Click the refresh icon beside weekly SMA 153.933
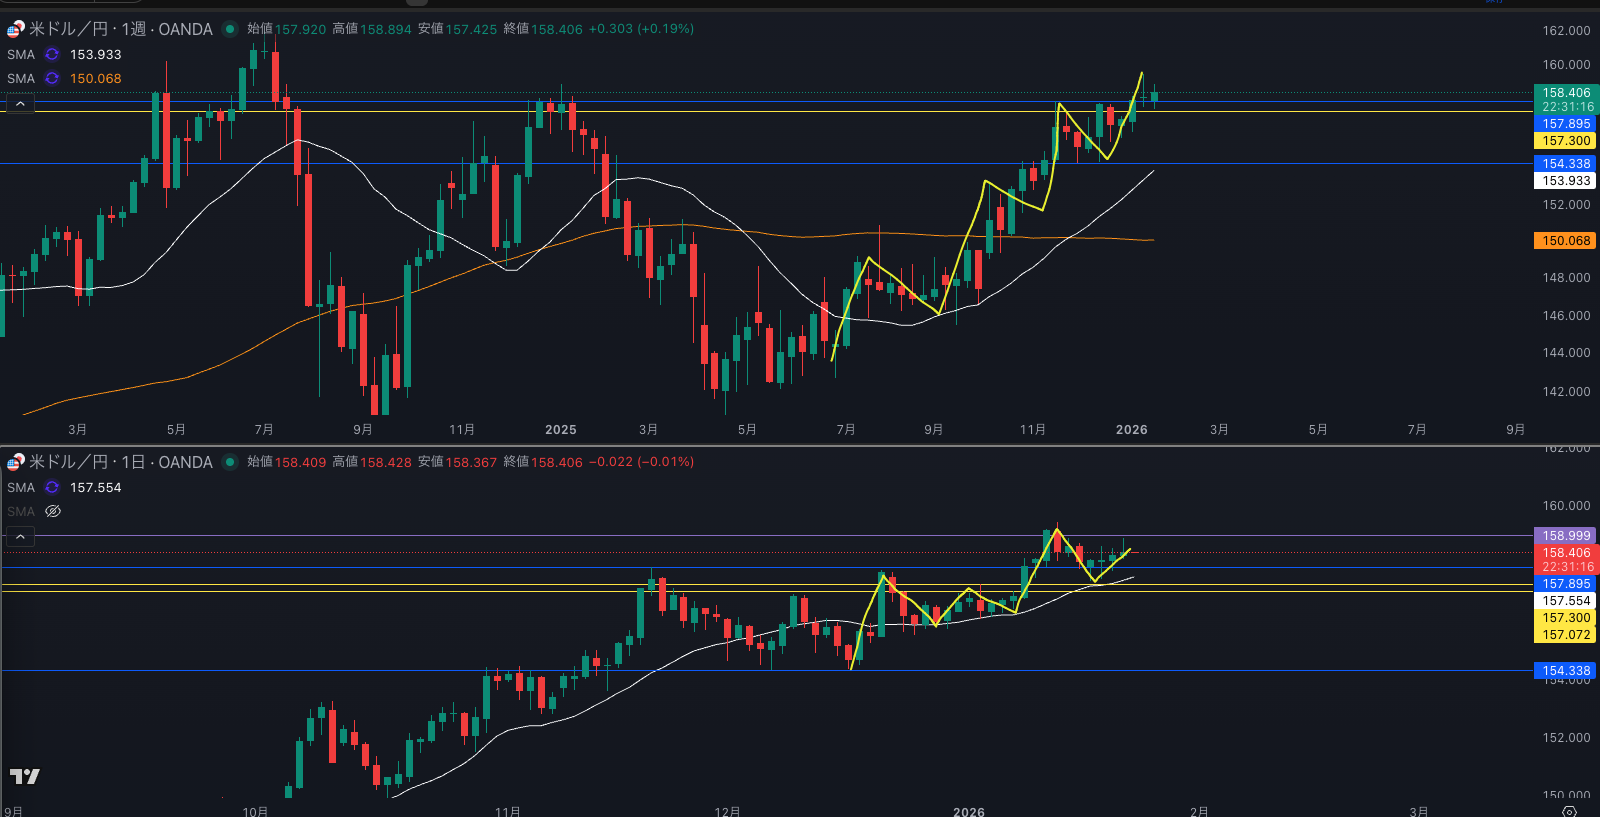1600x817 pixels. tap(52, 55)
